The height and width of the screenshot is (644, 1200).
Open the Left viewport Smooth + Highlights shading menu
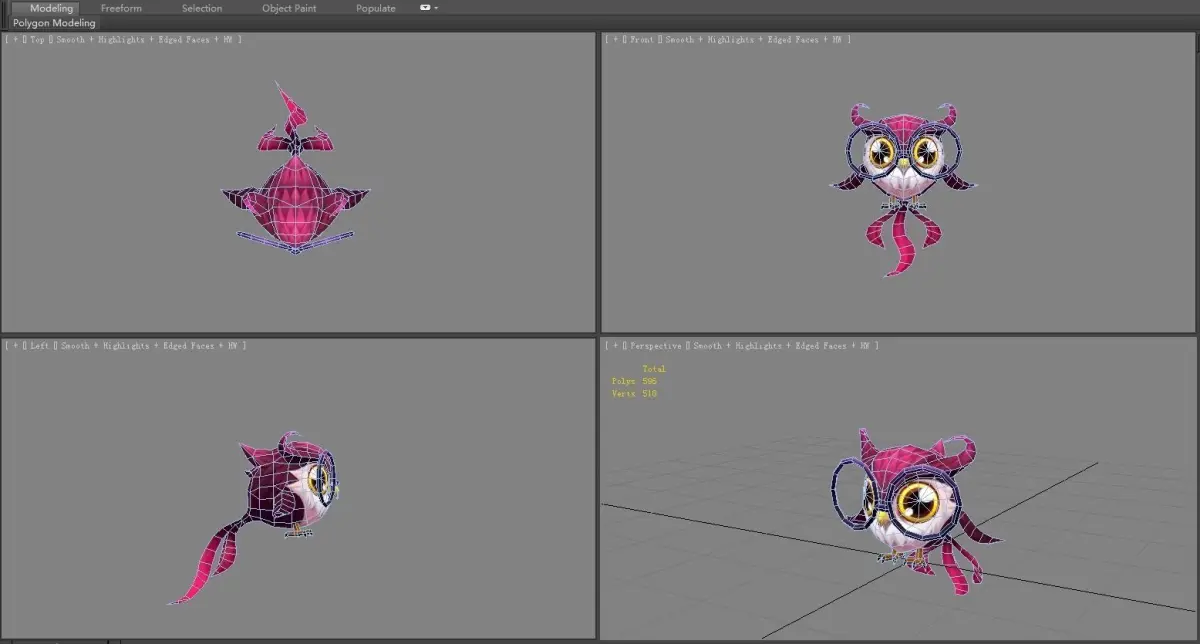click(152, 346)
